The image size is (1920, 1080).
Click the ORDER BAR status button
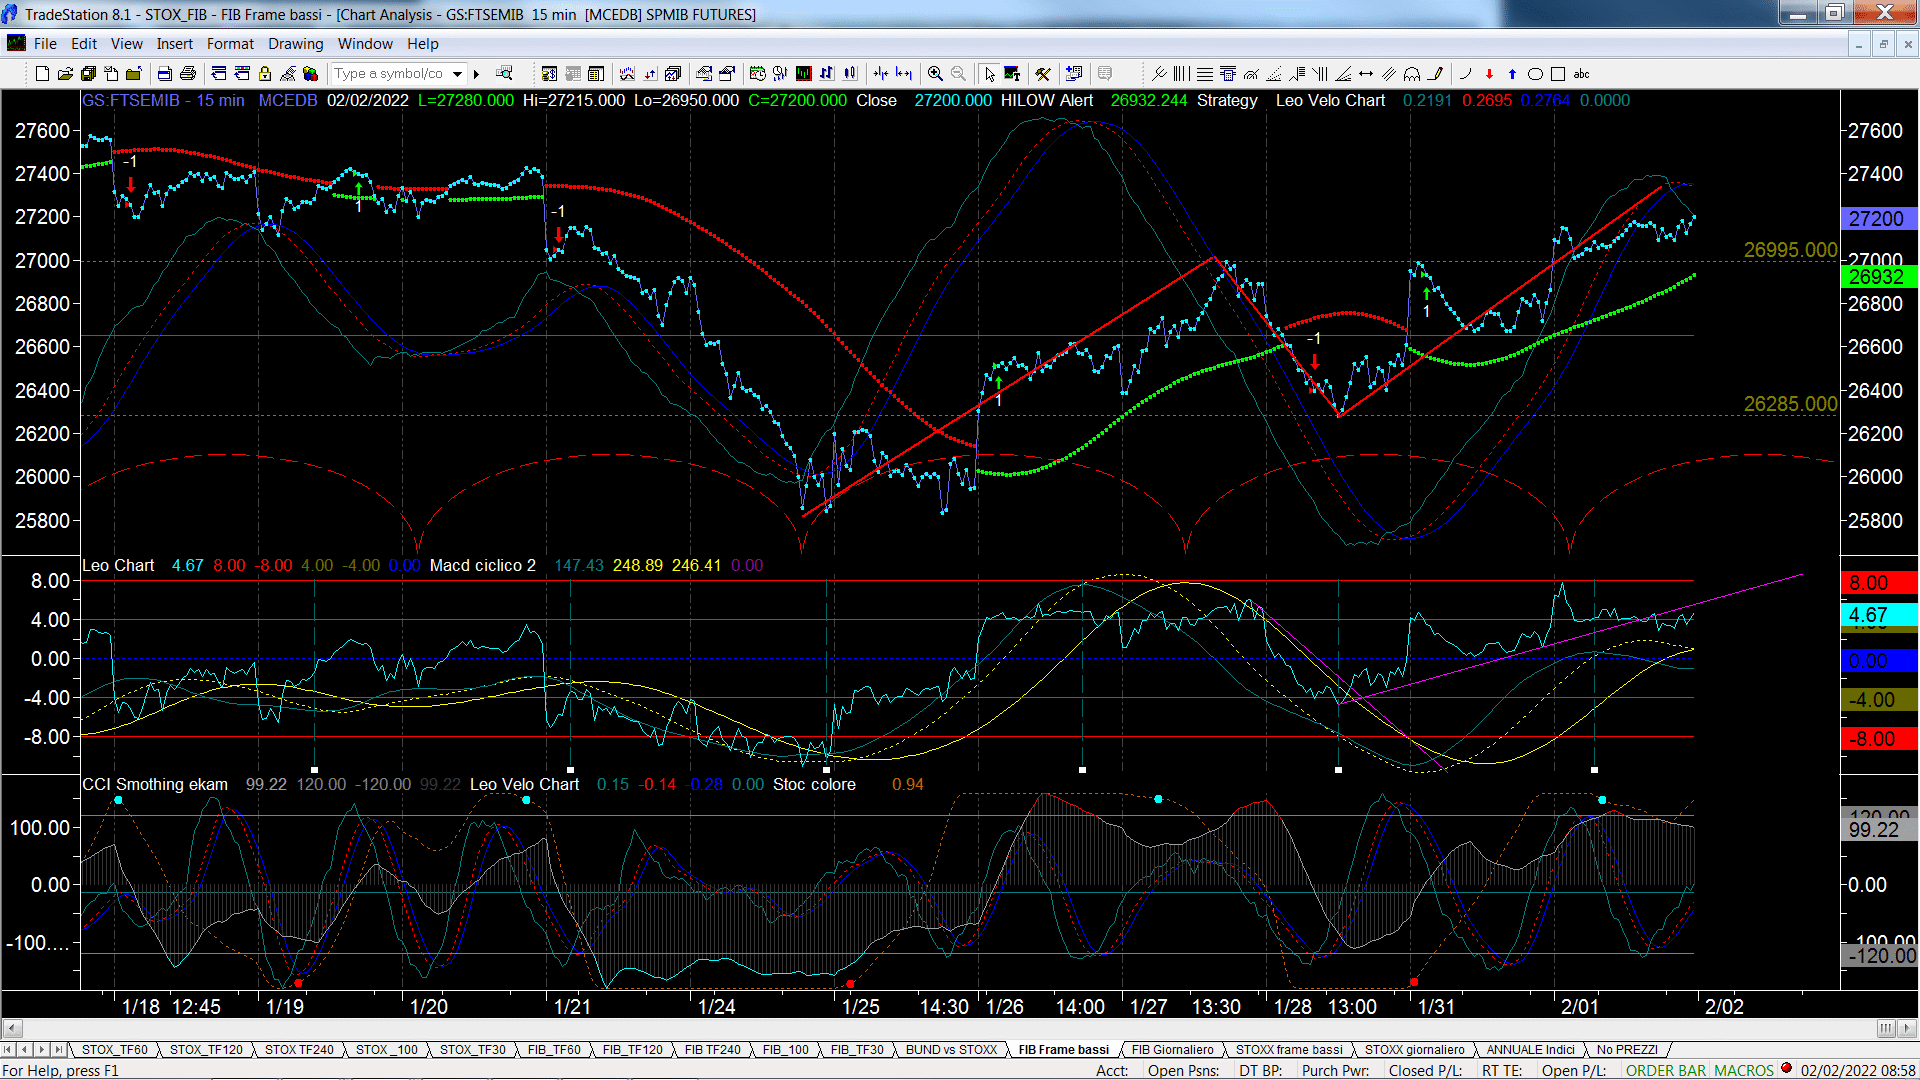[1666, 1070]
